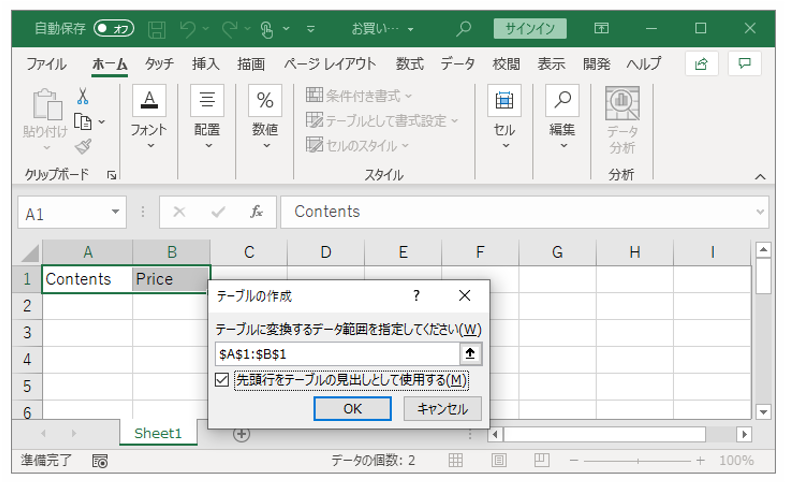Switch to the ページ レイアウト tab
The image size is (790, 488).
coord(330,64)
